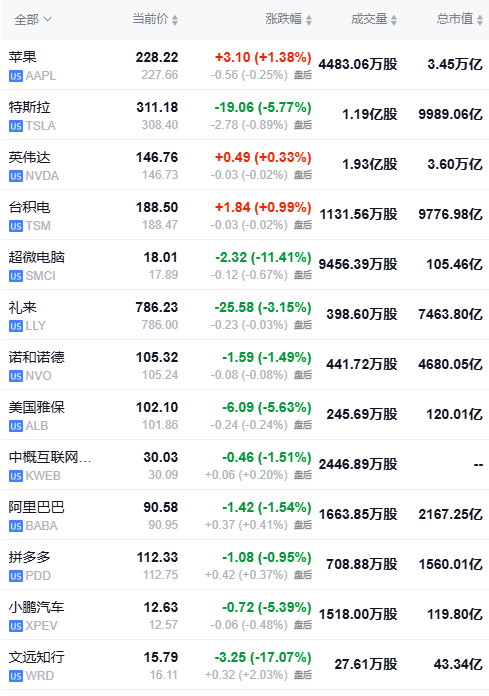Sort by 涨跌幅 column arrows
Image resolution: width=489 pixels, height=696 pixels.
tap(309, 20)
